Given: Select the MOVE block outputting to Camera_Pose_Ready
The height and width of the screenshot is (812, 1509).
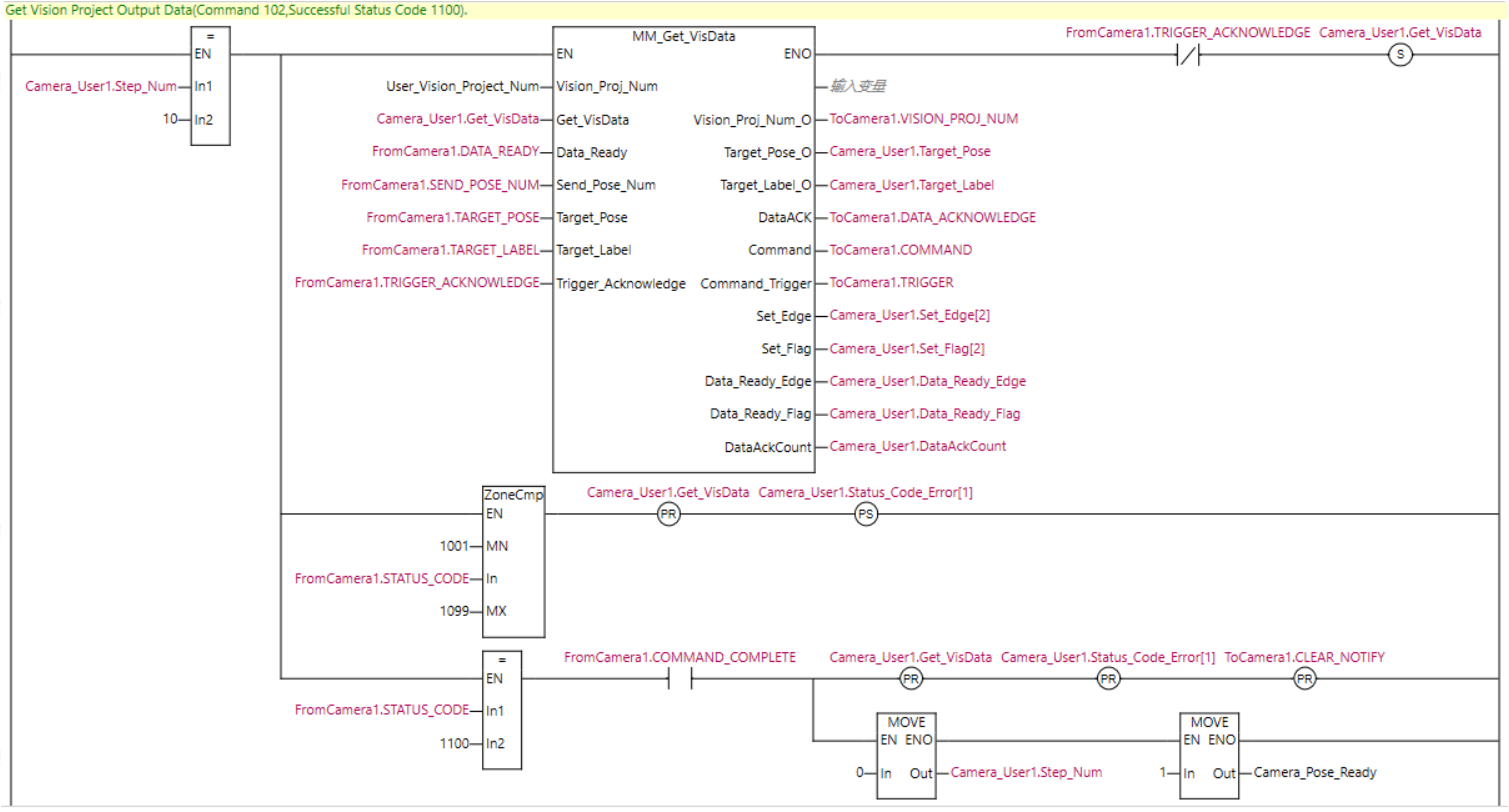Looking at the screenshot, I should click(x=1209, y=755).
